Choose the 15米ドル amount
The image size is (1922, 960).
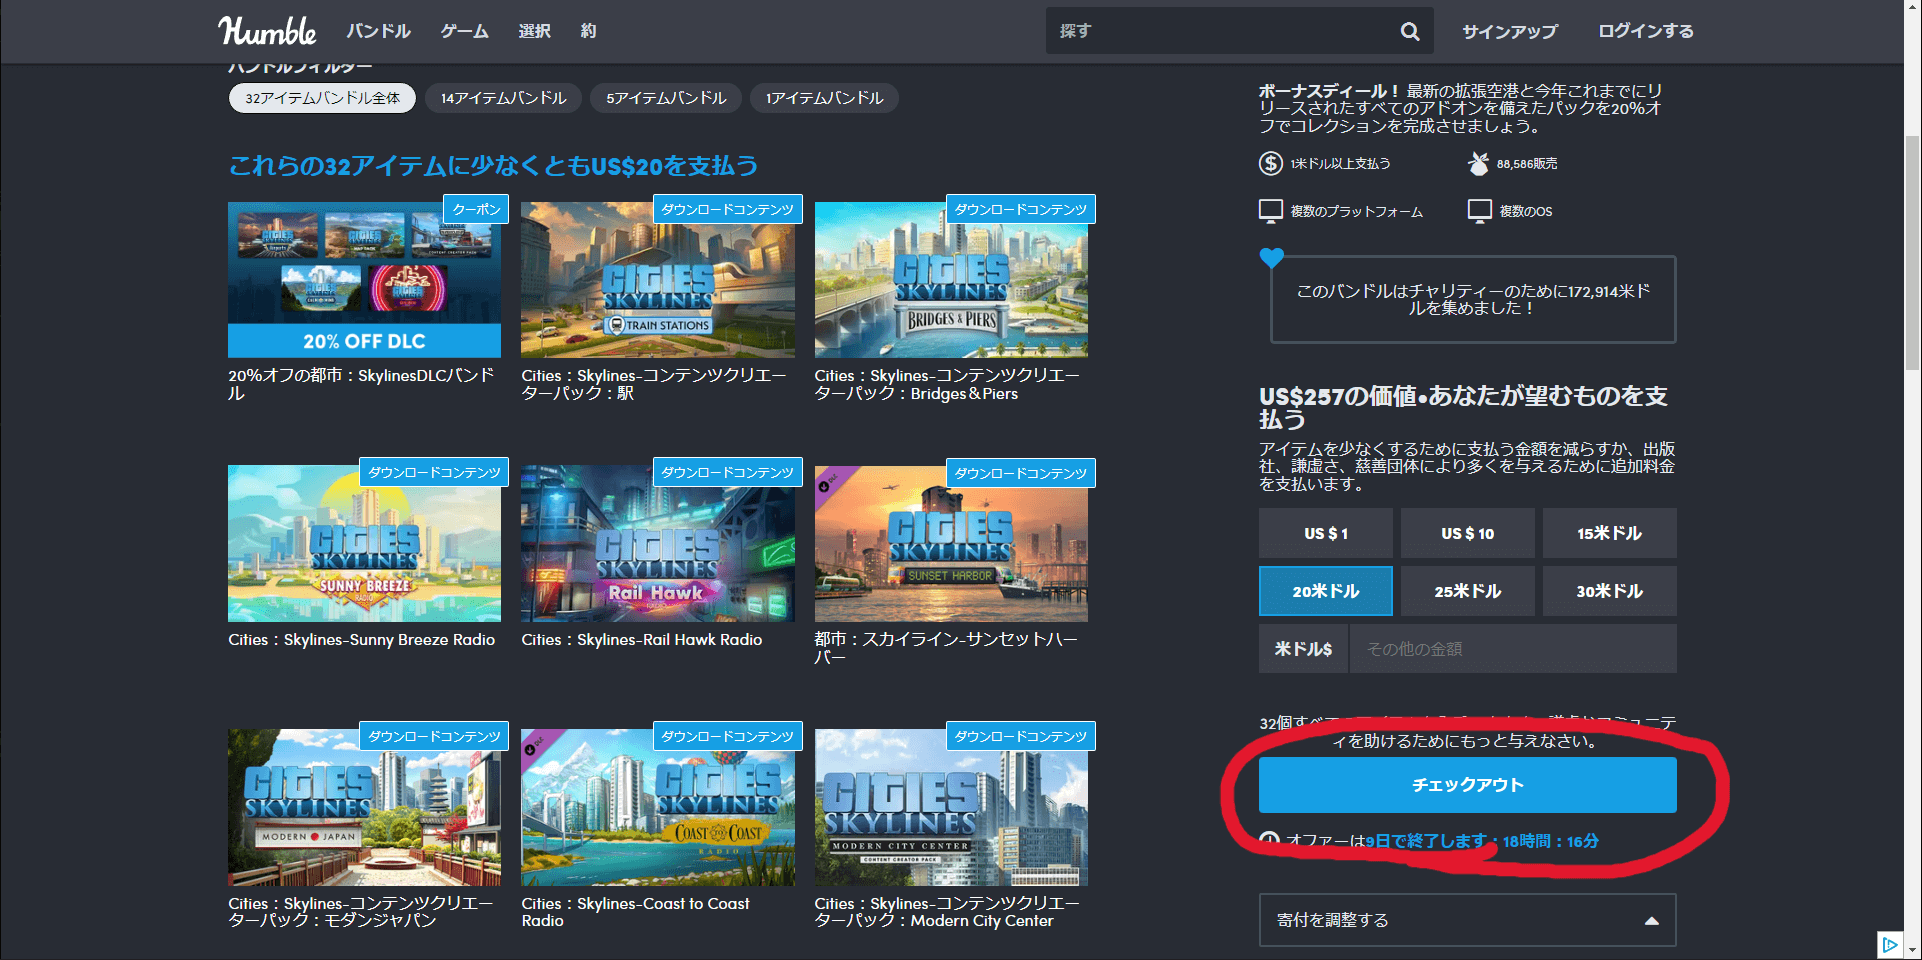(x=1609, y=533)
